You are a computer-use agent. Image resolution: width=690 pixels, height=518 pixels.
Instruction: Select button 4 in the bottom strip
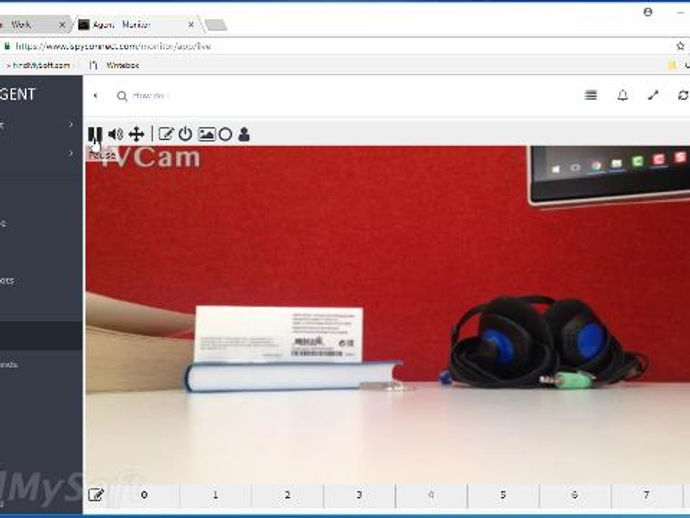pos(431,495)
